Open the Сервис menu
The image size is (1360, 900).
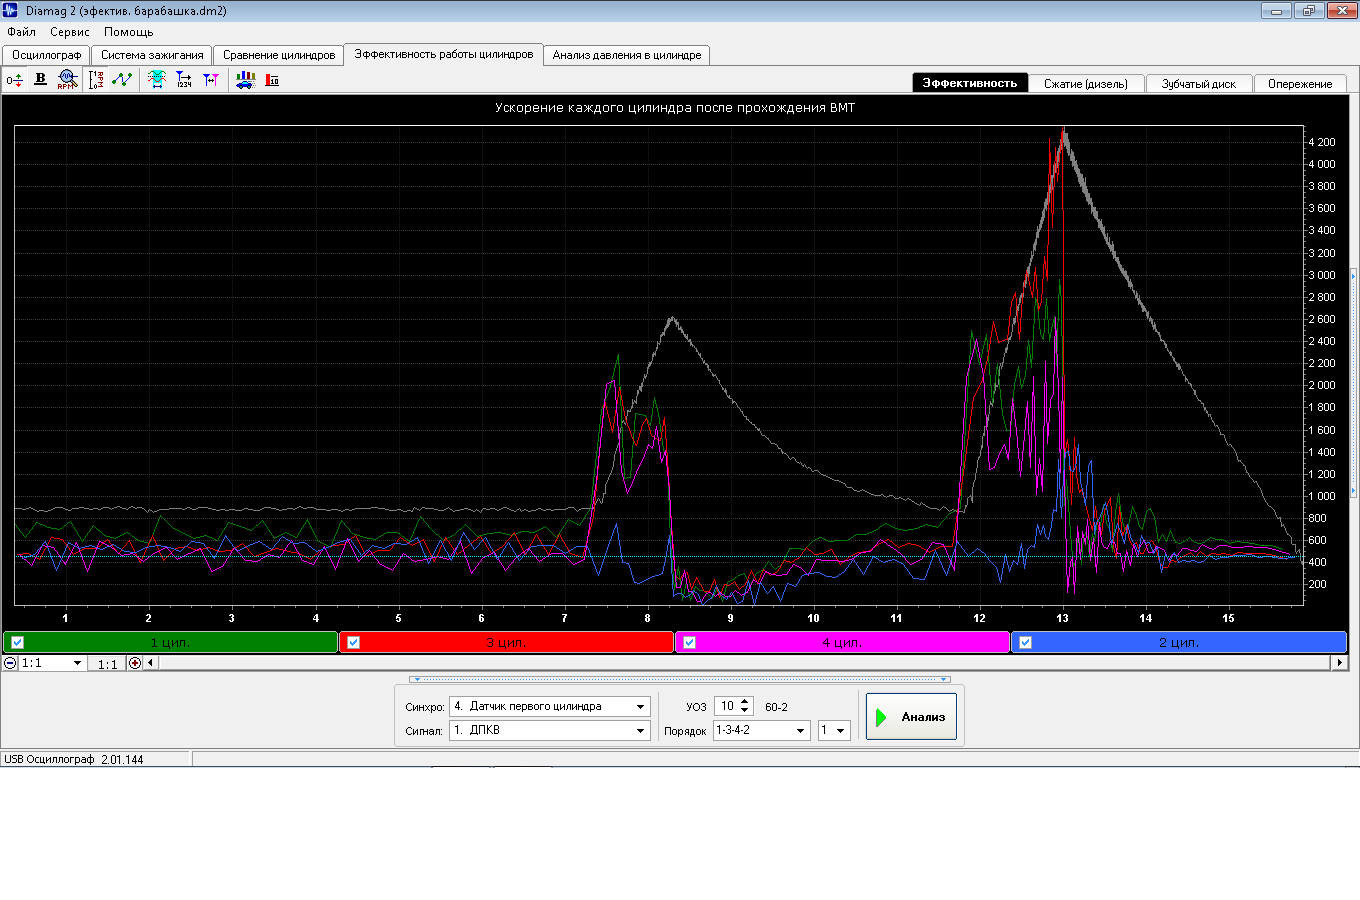pyautogui.click(x=69, y=32)
